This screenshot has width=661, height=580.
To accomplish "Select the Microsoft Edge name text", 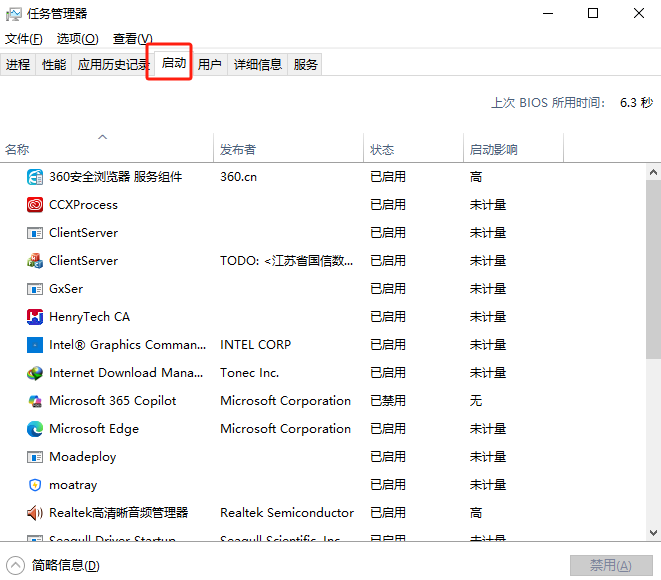I will click(94, 429).
